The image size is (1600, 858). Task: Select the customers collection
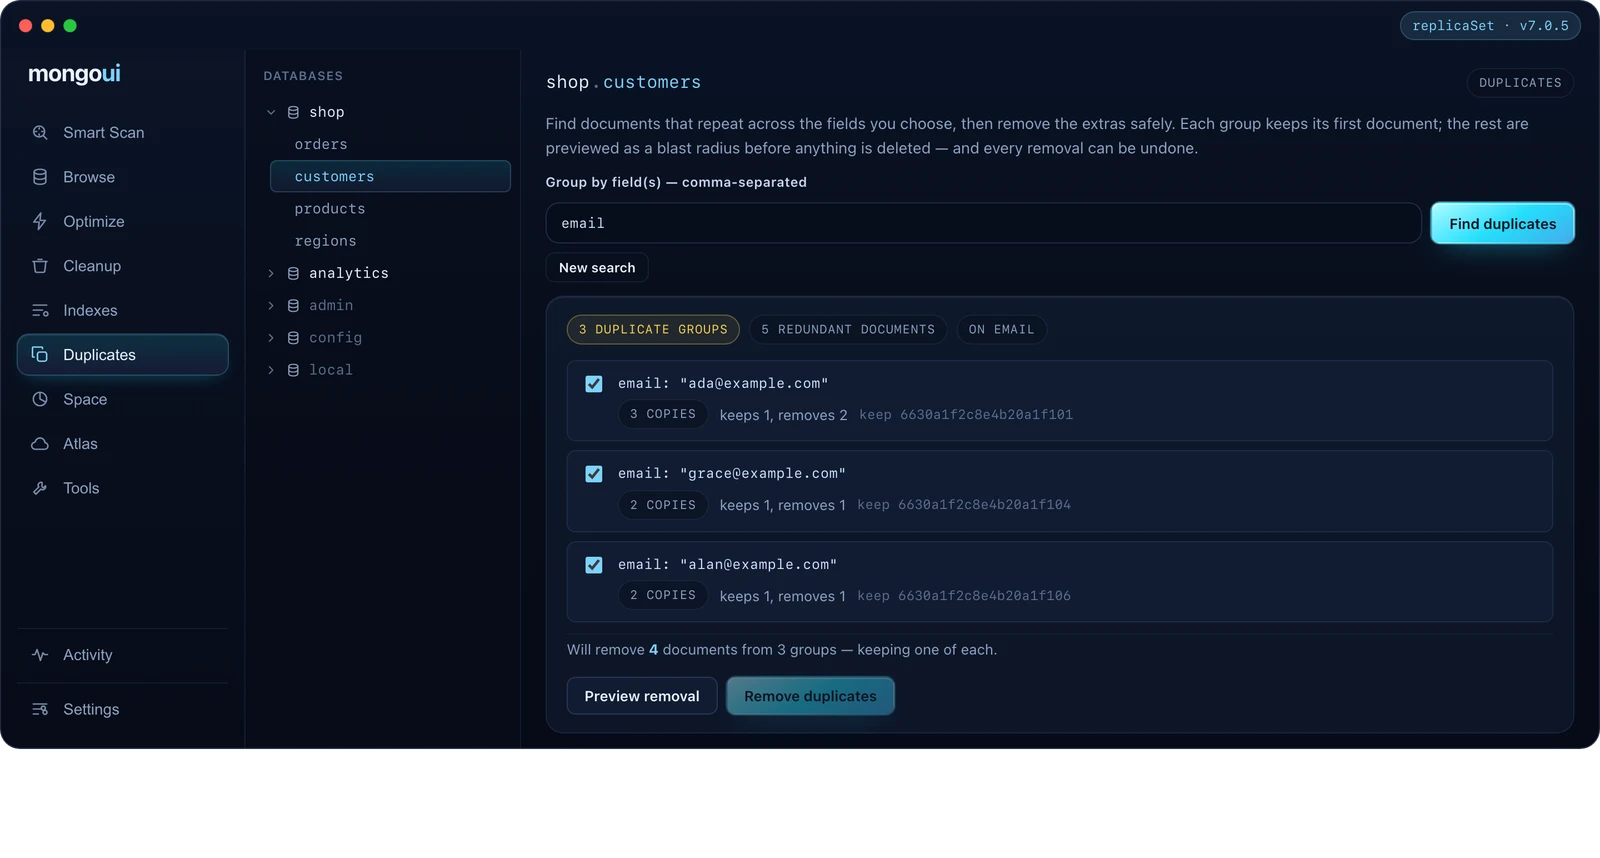click(x=390, y=176)
